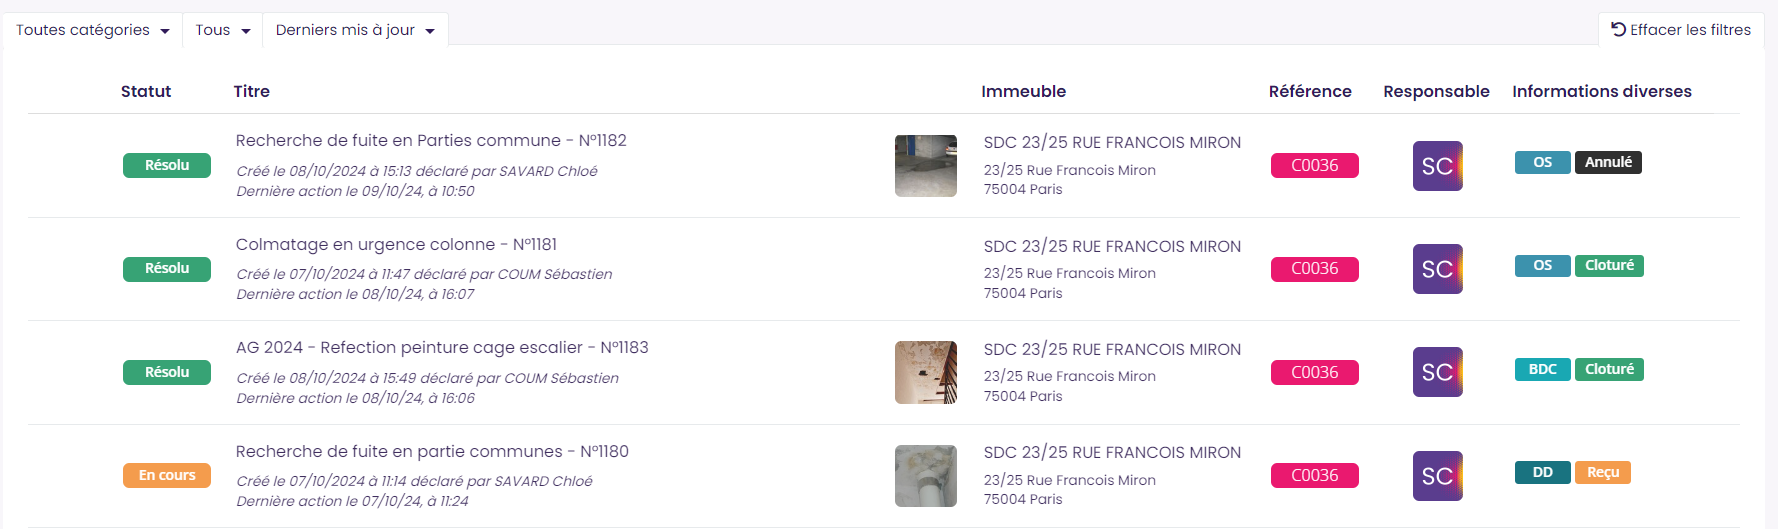
Task: Expand the Tous filter dropdown
Action: pos(222,30)
